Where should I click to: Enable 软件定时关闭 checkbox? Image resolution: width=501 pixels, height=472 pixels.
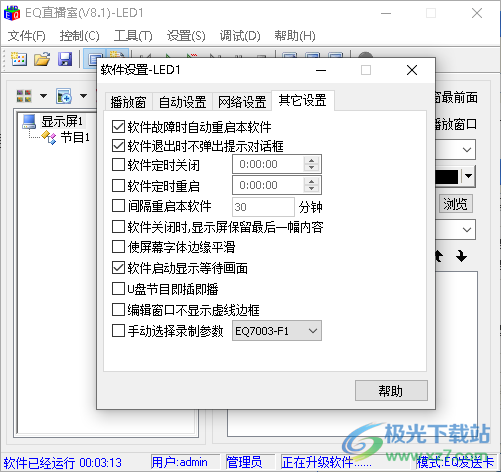[x=118, y=165]
